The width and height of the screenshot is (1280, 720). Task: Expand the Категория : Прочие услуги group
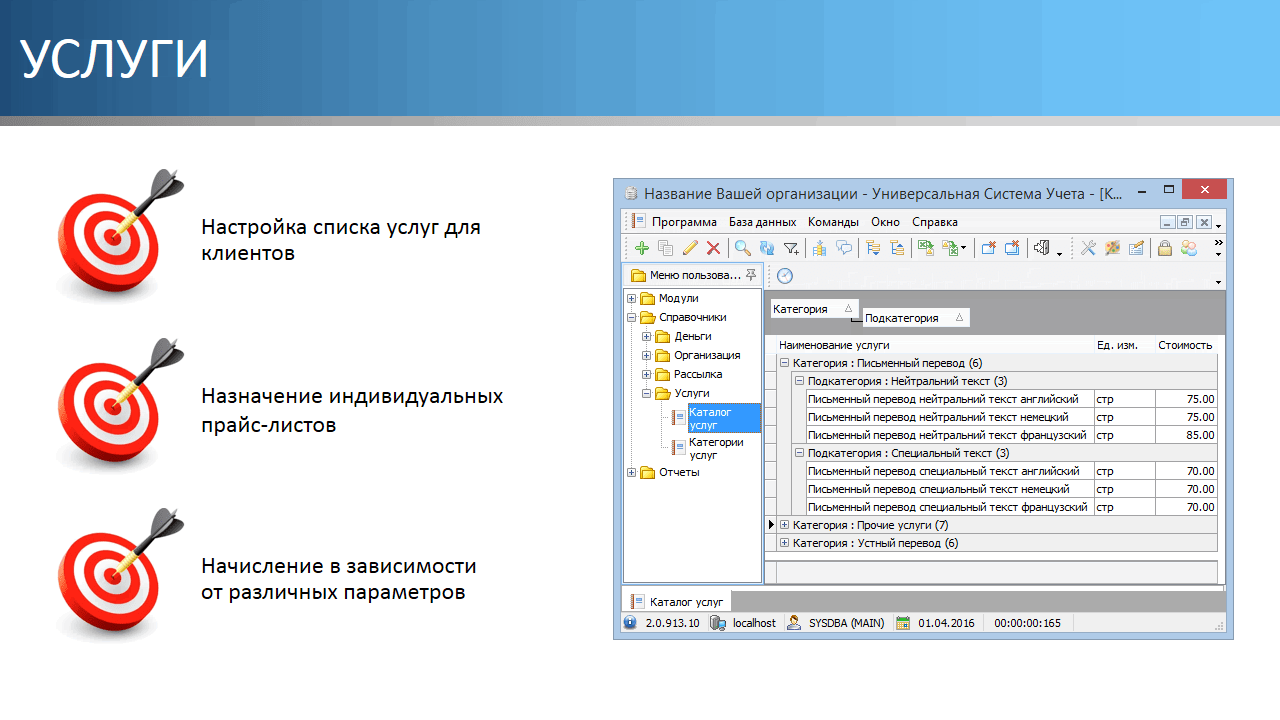[785, 525]
